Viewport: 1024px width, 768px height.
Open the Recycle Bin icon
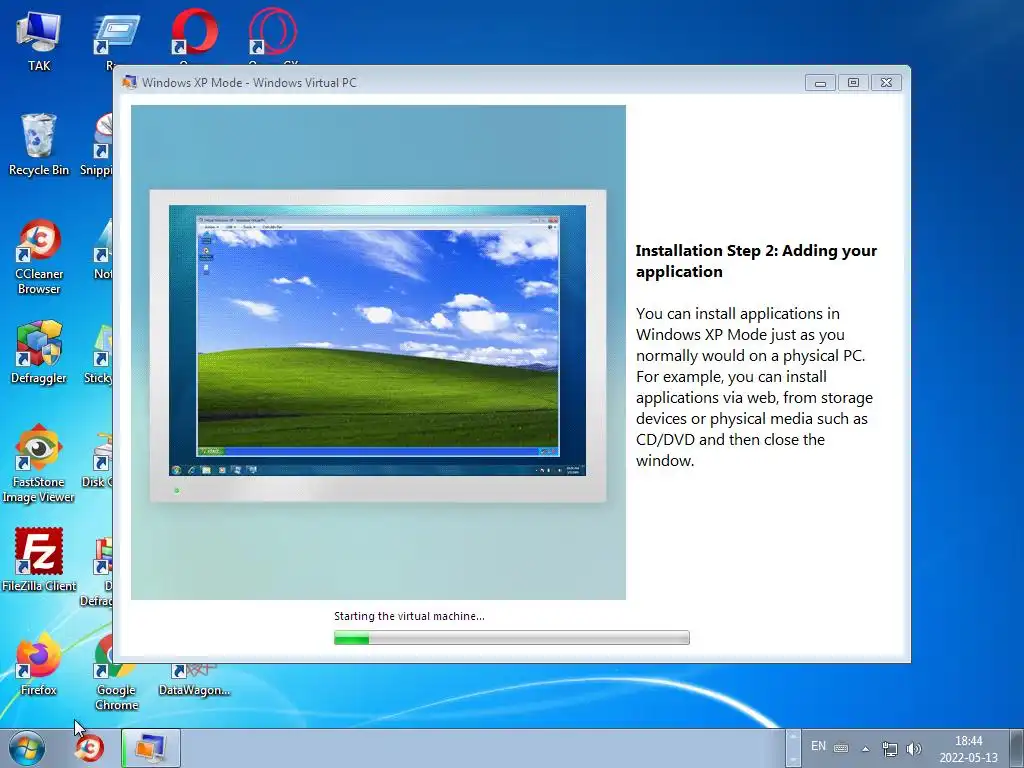click(x=39, y=145)
